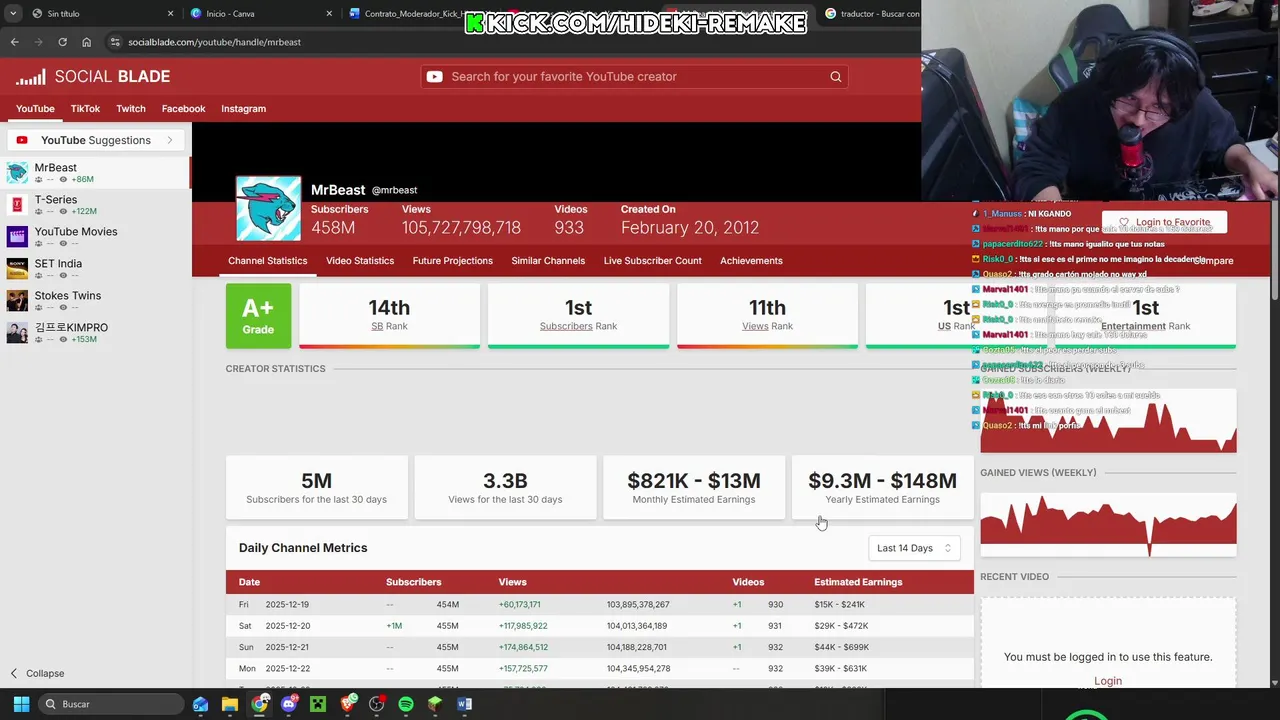This screenshot has height=720, width=1280.
Task: Click the magnifier icon in creator search
Action: coord(836,77)
